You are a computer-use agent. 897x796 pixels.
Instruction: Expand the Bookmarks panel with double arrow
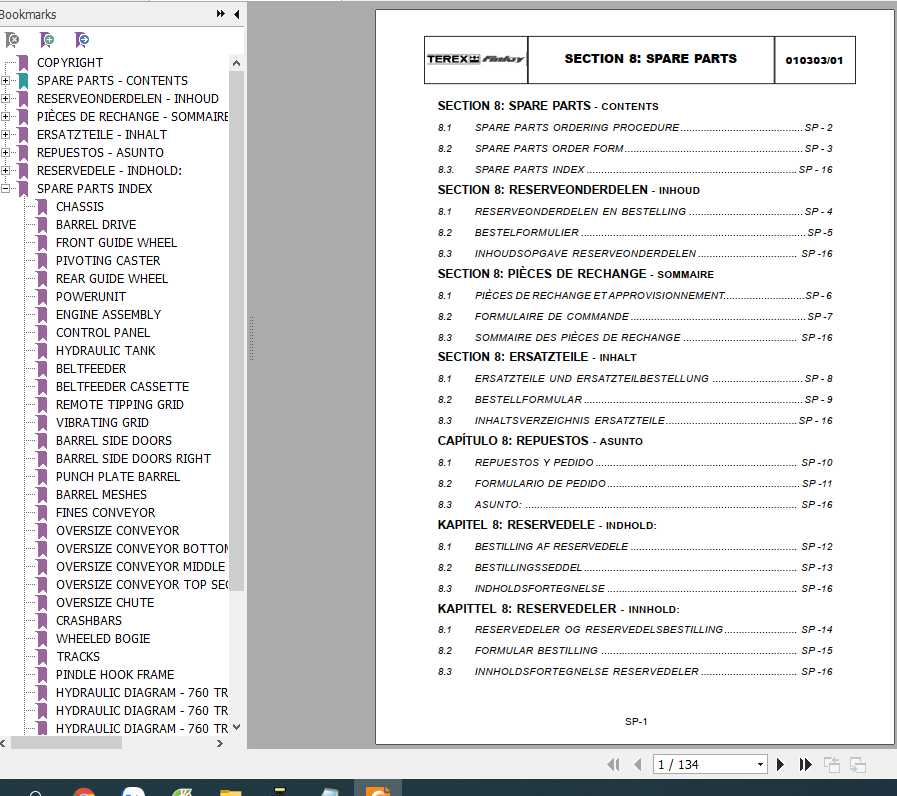221,14
